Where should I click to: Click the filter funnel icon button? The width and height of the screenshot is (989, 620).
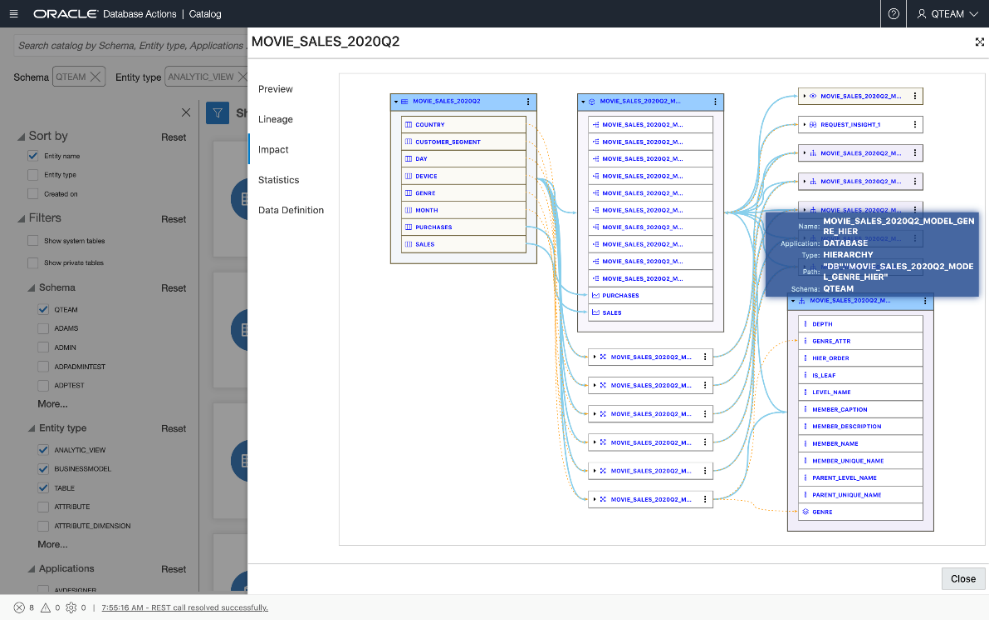(x=217, y=113)
